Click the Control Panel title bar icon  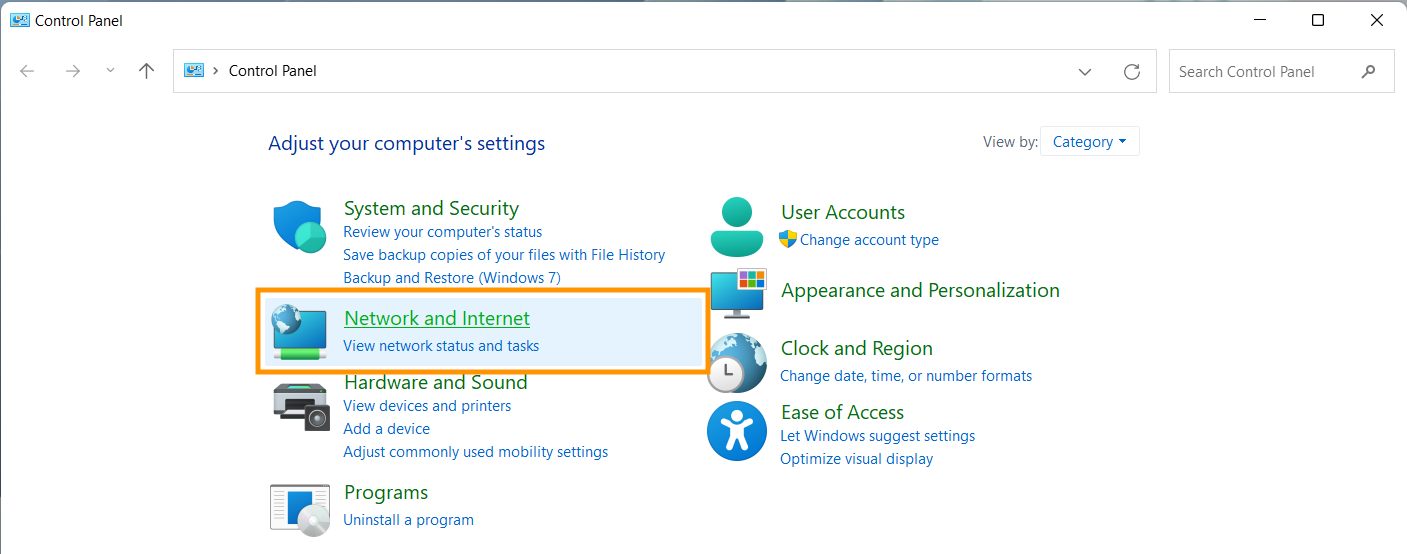tap(20, 20)
